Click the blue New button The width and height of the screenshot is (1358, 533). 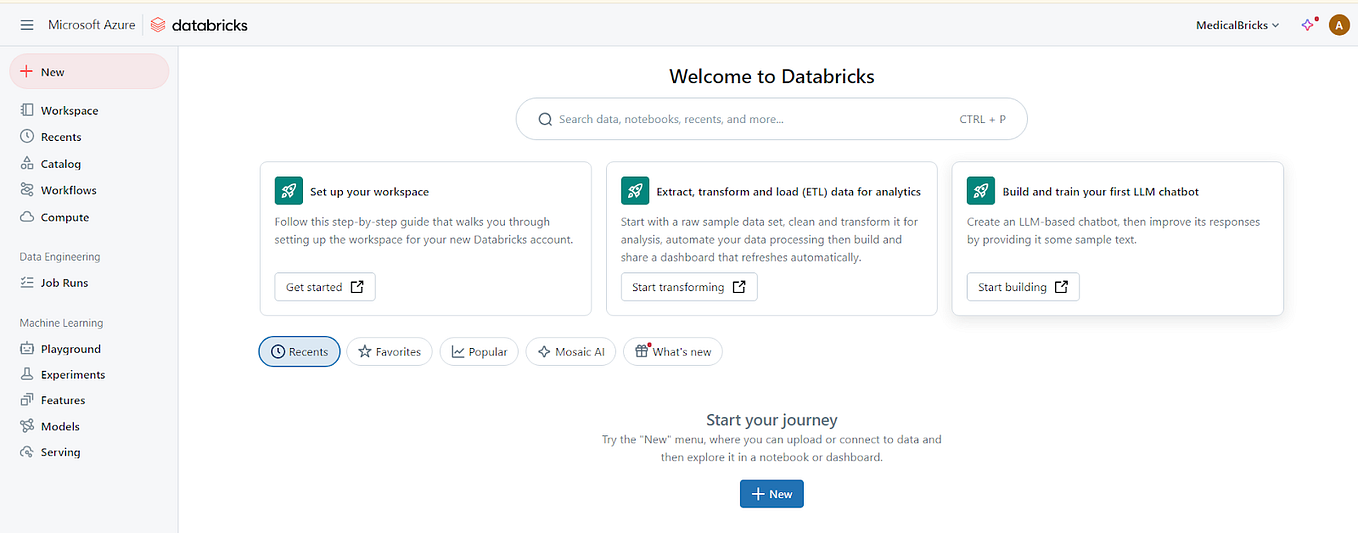(x=771, y=494)
